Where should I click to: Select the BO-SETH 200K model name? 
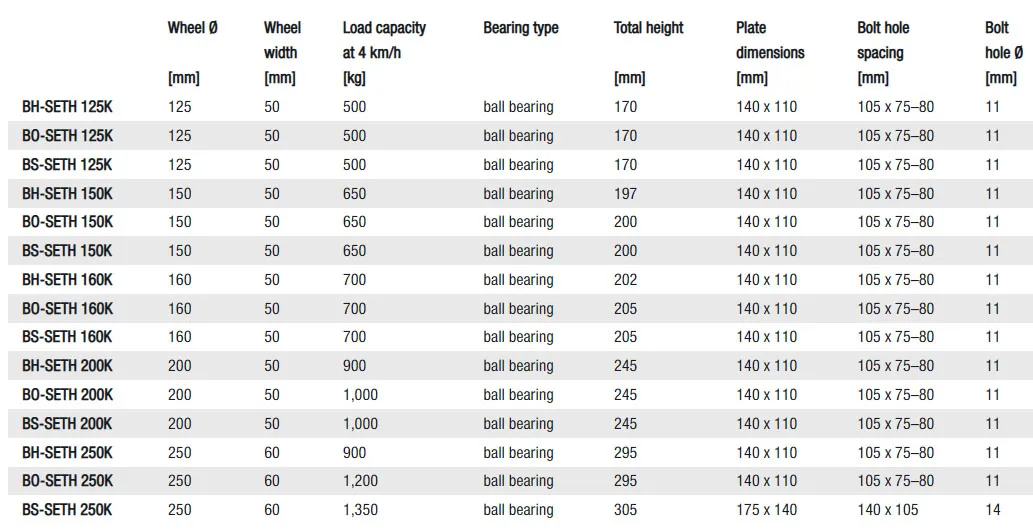click(67, 395)
